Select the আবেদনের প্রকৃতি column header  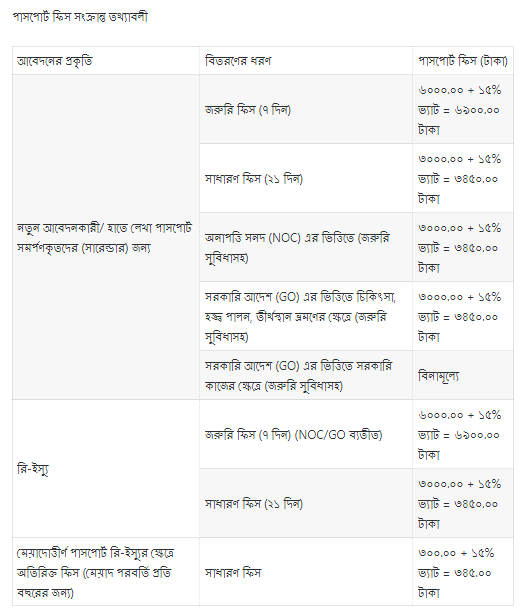pyautogui.click(x=106, y=61)
